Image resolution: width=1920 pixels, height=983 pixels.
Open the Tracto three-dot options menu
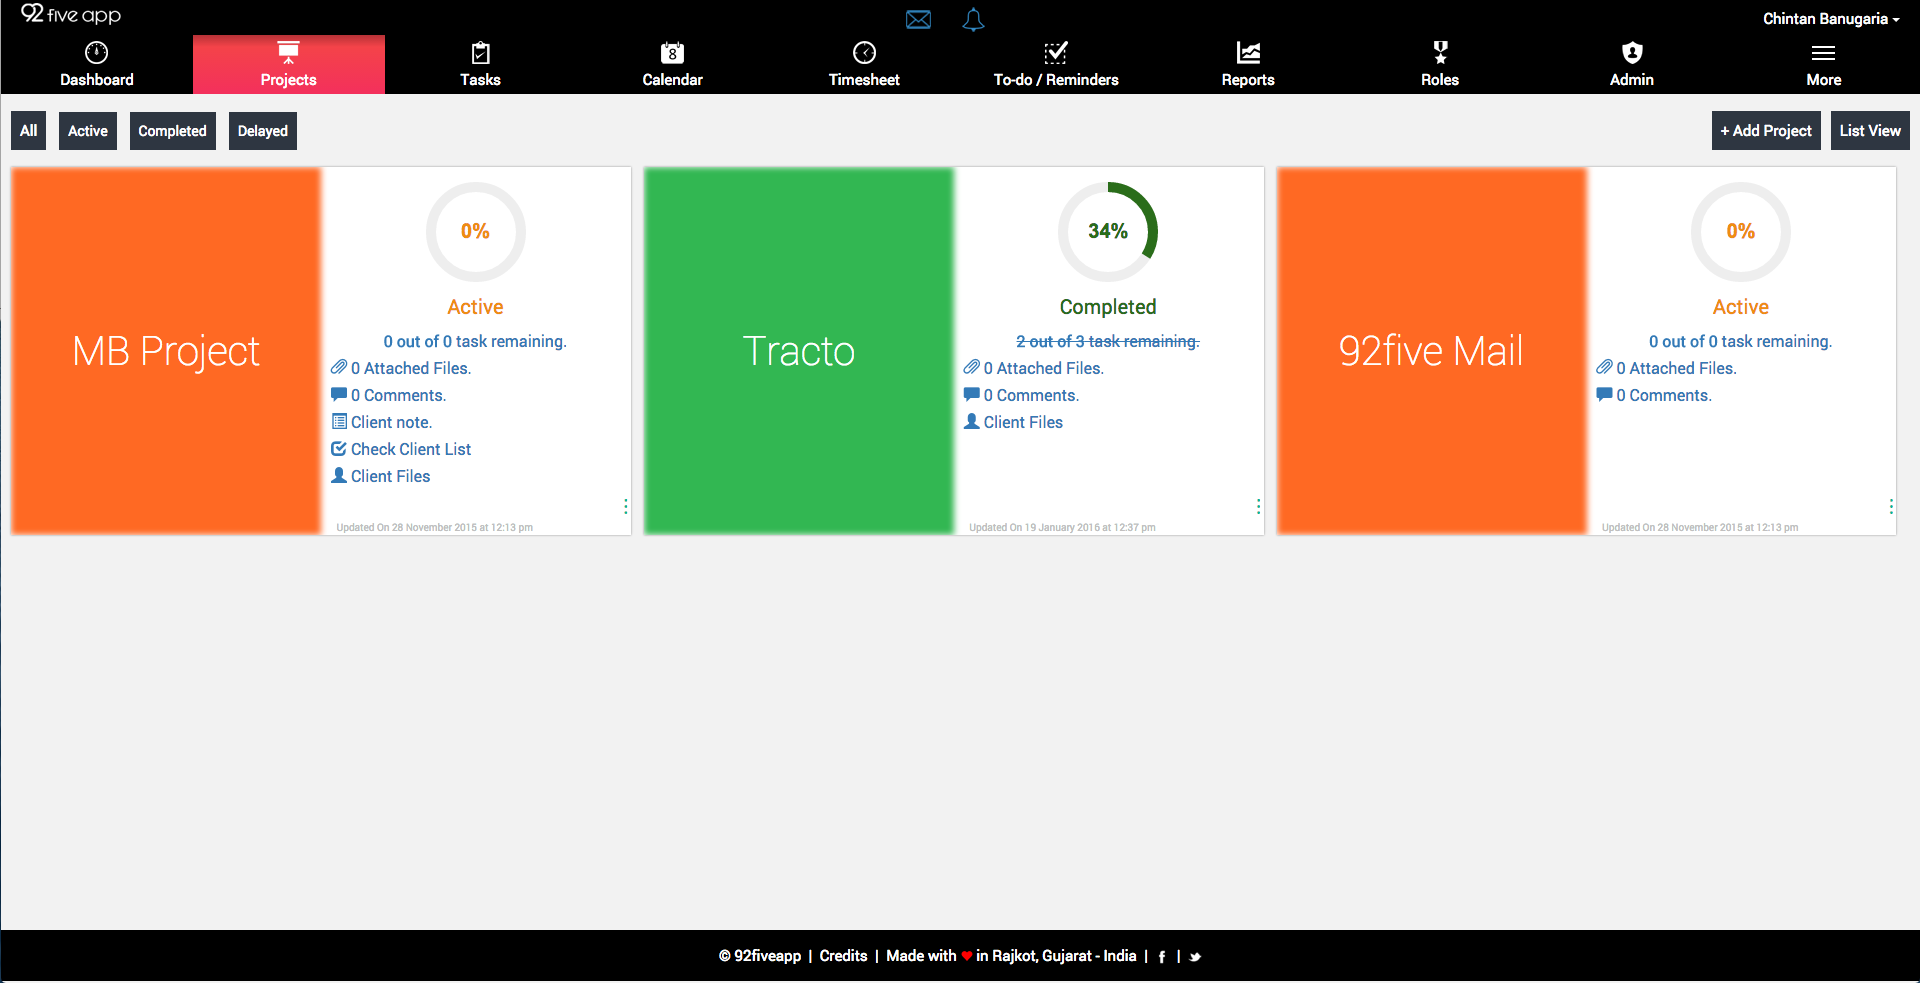click(x=1258, y=507)
